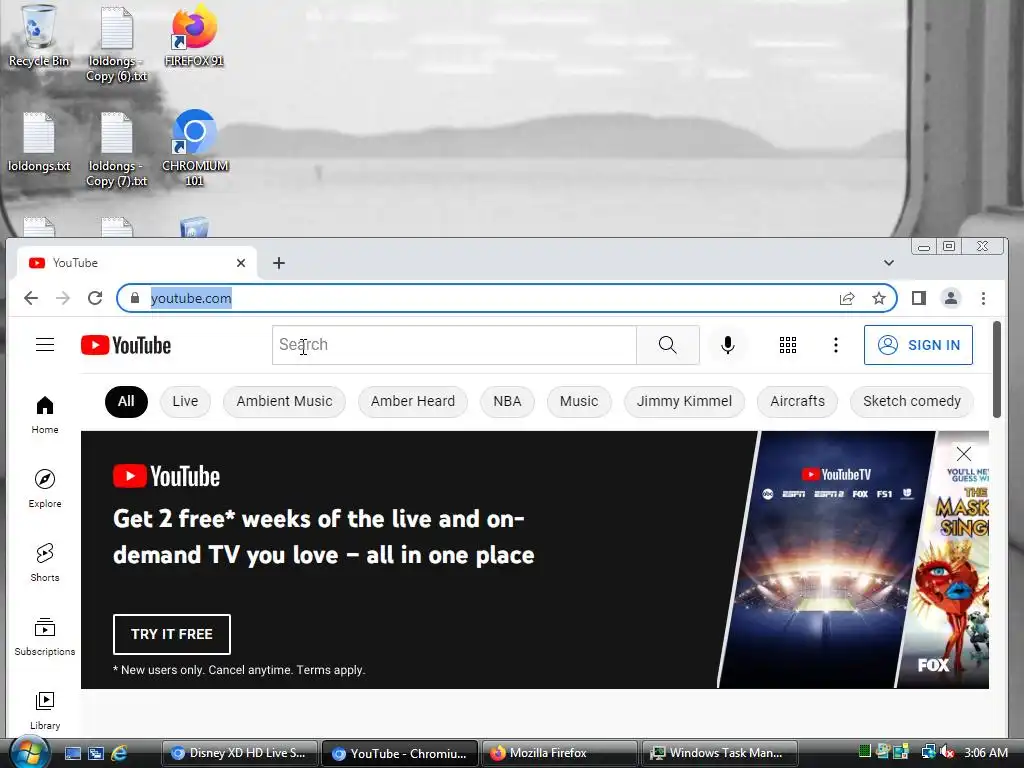The image size is (1024, 768).
Task: Go back with the browser back arrow
Action: (x=31, y=298)
